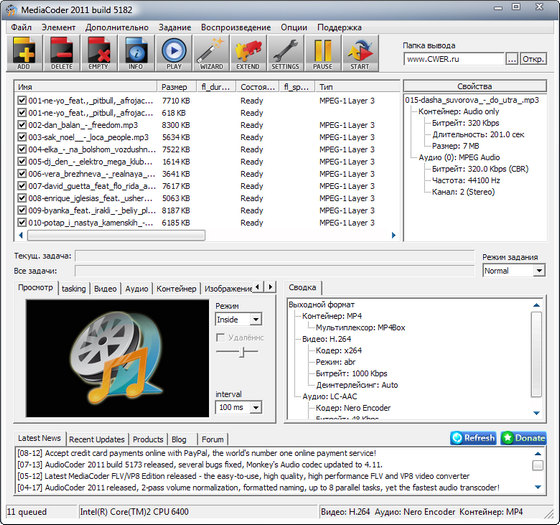The height and width of the screenshot is (525, 560).
Task: Click the EMPTY list toolbar icon
Action: pyautogui.click(x=99, y=53)
